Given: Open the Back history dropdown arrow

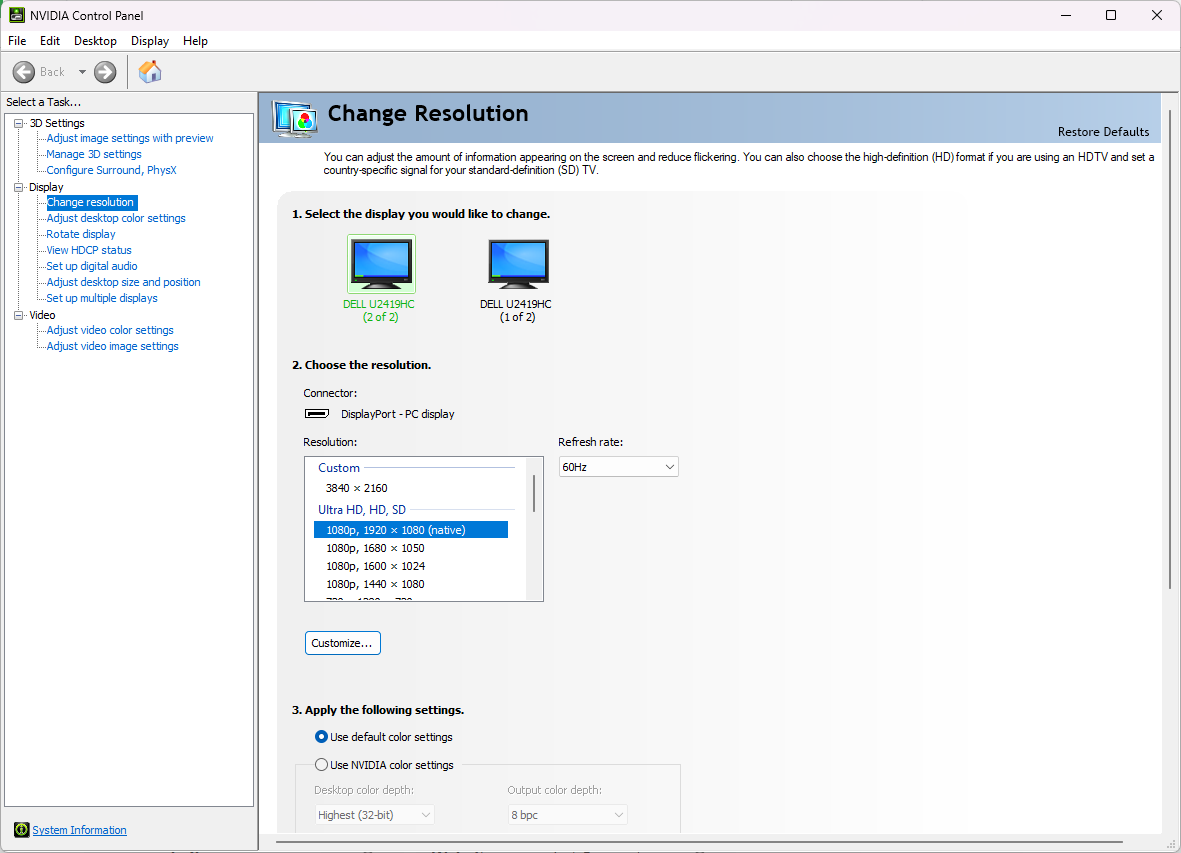Looking at the screenshot, I should pos(82,72).
